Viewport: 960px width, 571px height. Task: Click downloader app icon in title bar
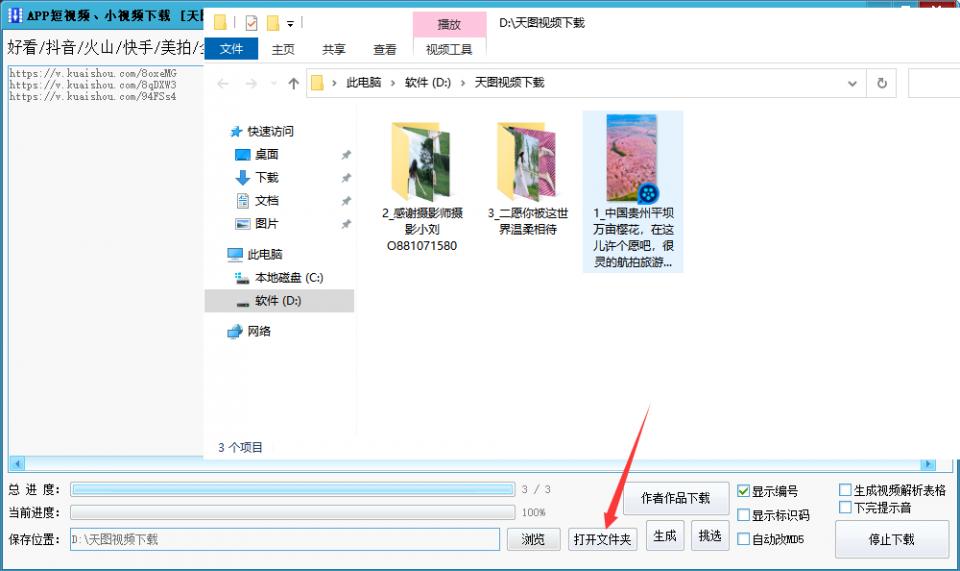tap(15, 15)
